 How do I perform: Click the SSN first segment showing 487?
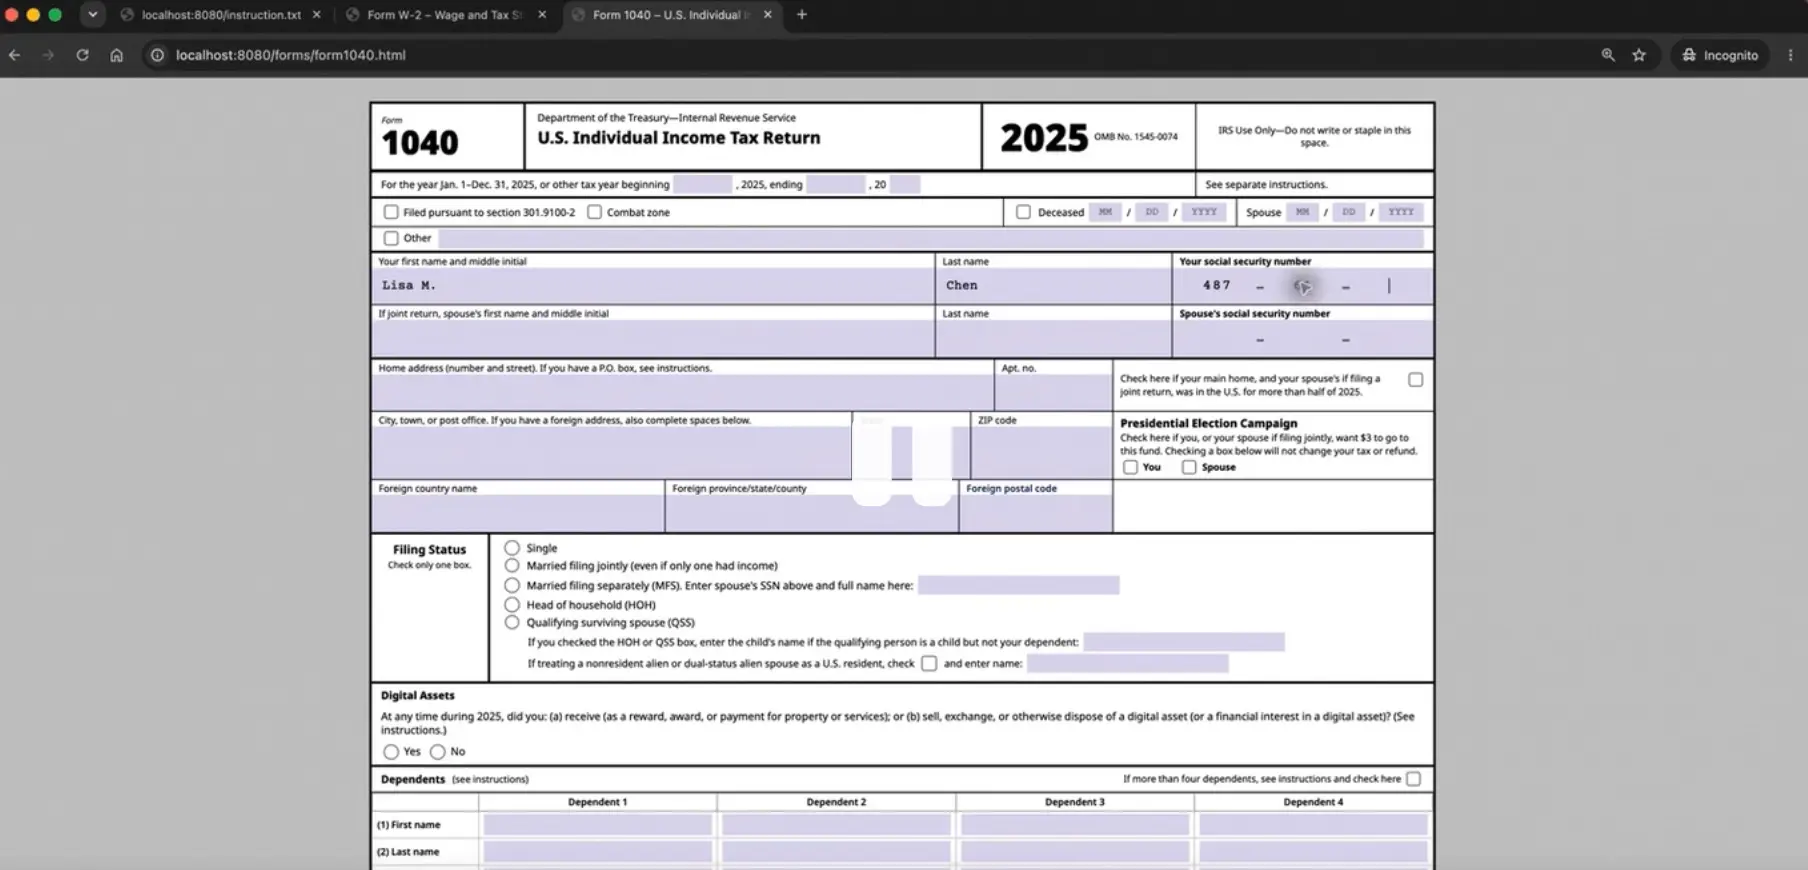coord(1217,286)
